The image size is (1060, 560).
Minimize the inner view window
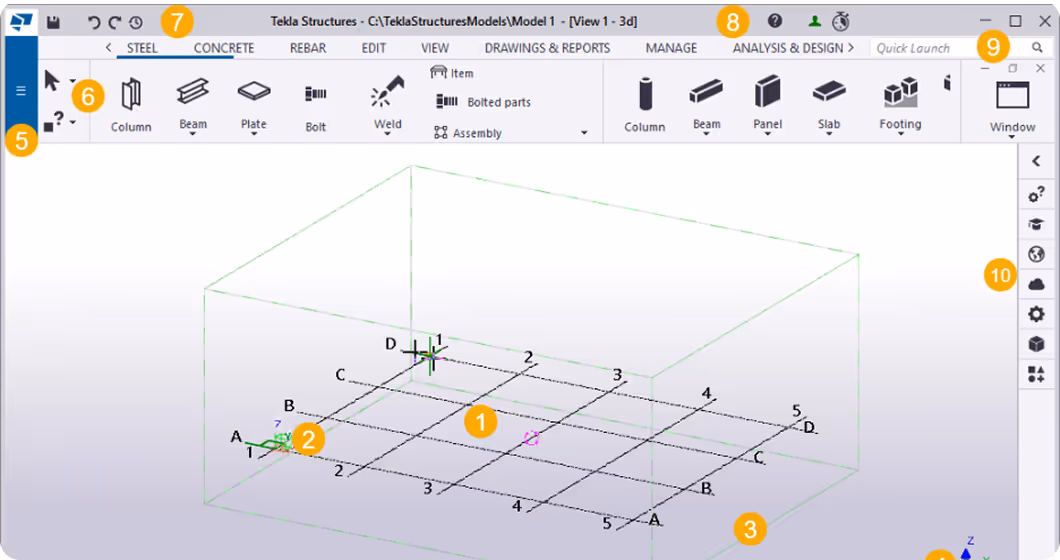tap(985, 68)
